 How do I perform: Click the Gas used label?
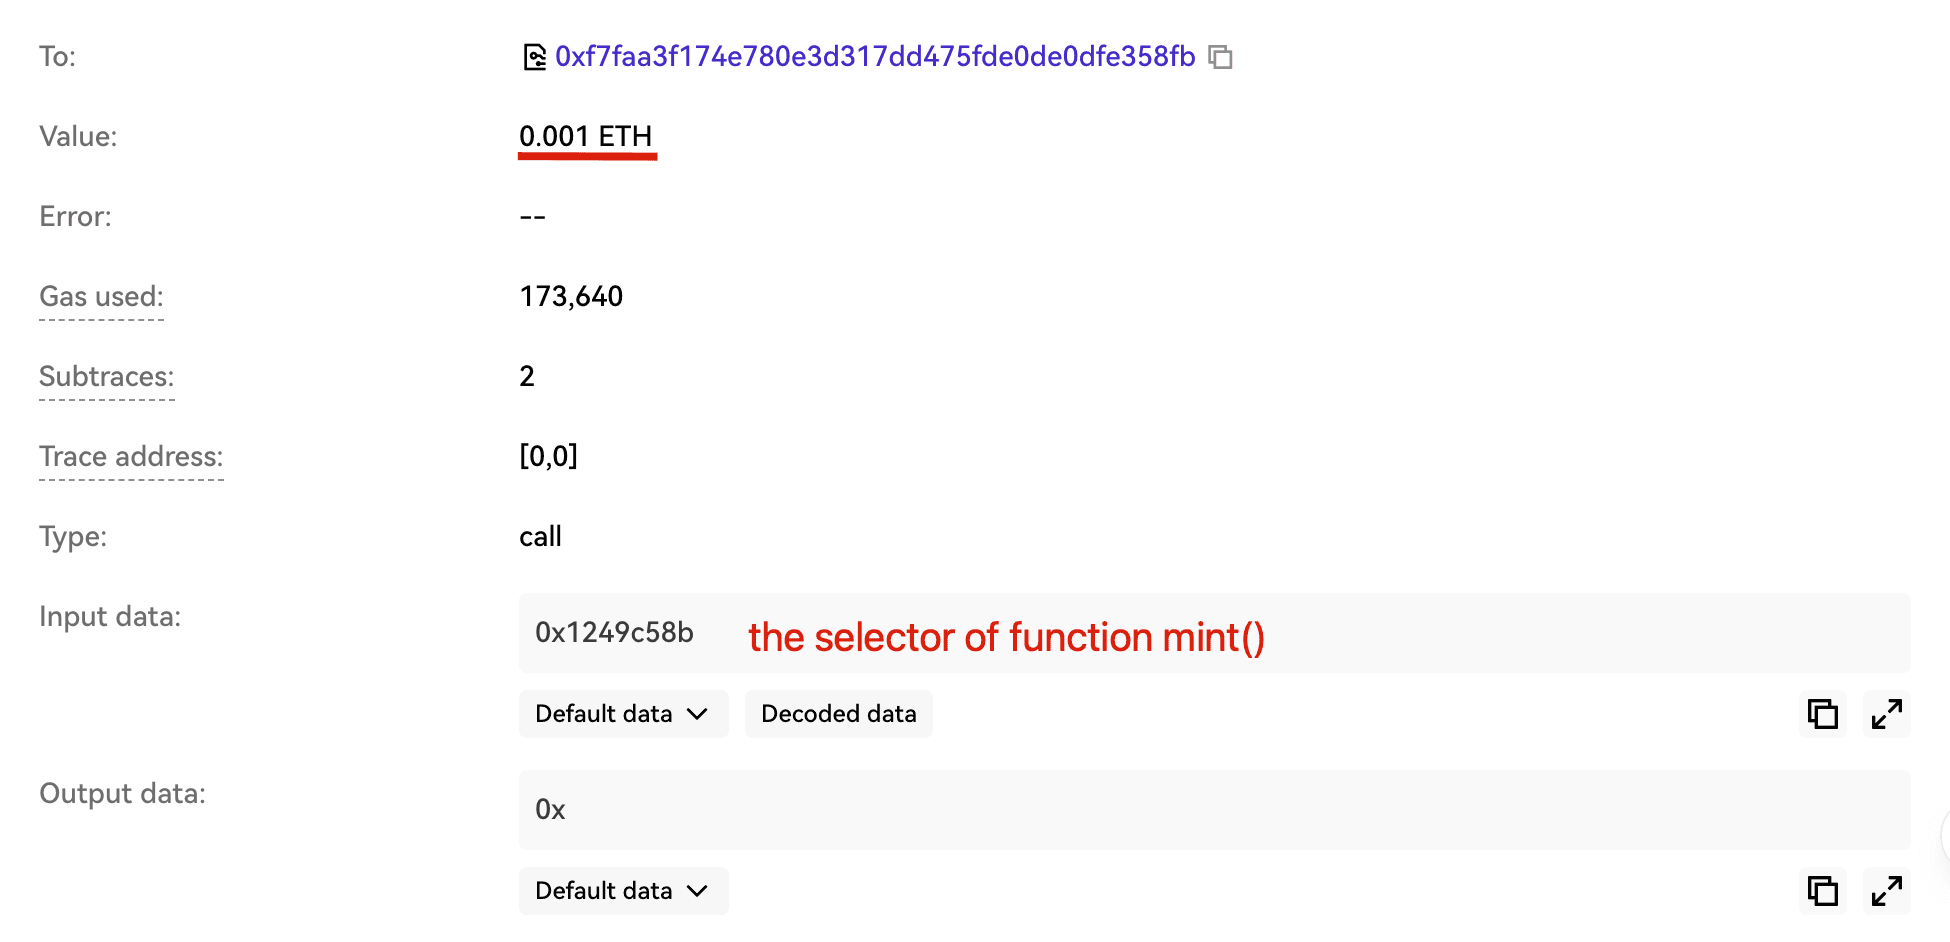coord(101,297)
